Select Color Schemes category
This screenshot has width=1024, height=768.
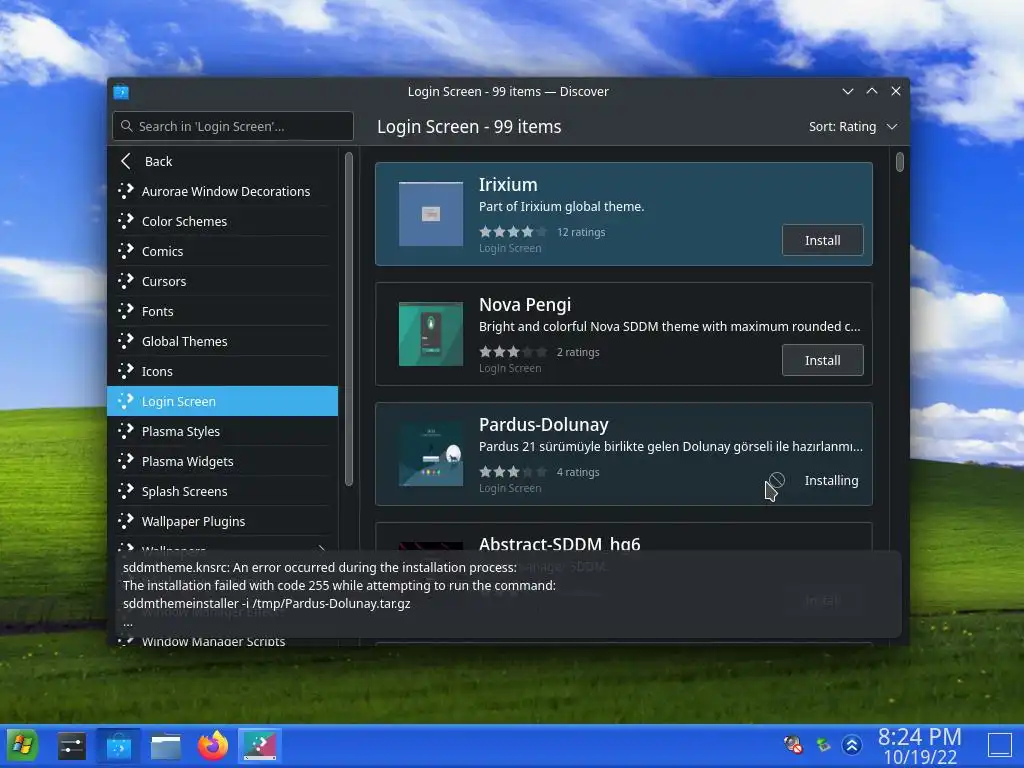click(x=223, y=221)
